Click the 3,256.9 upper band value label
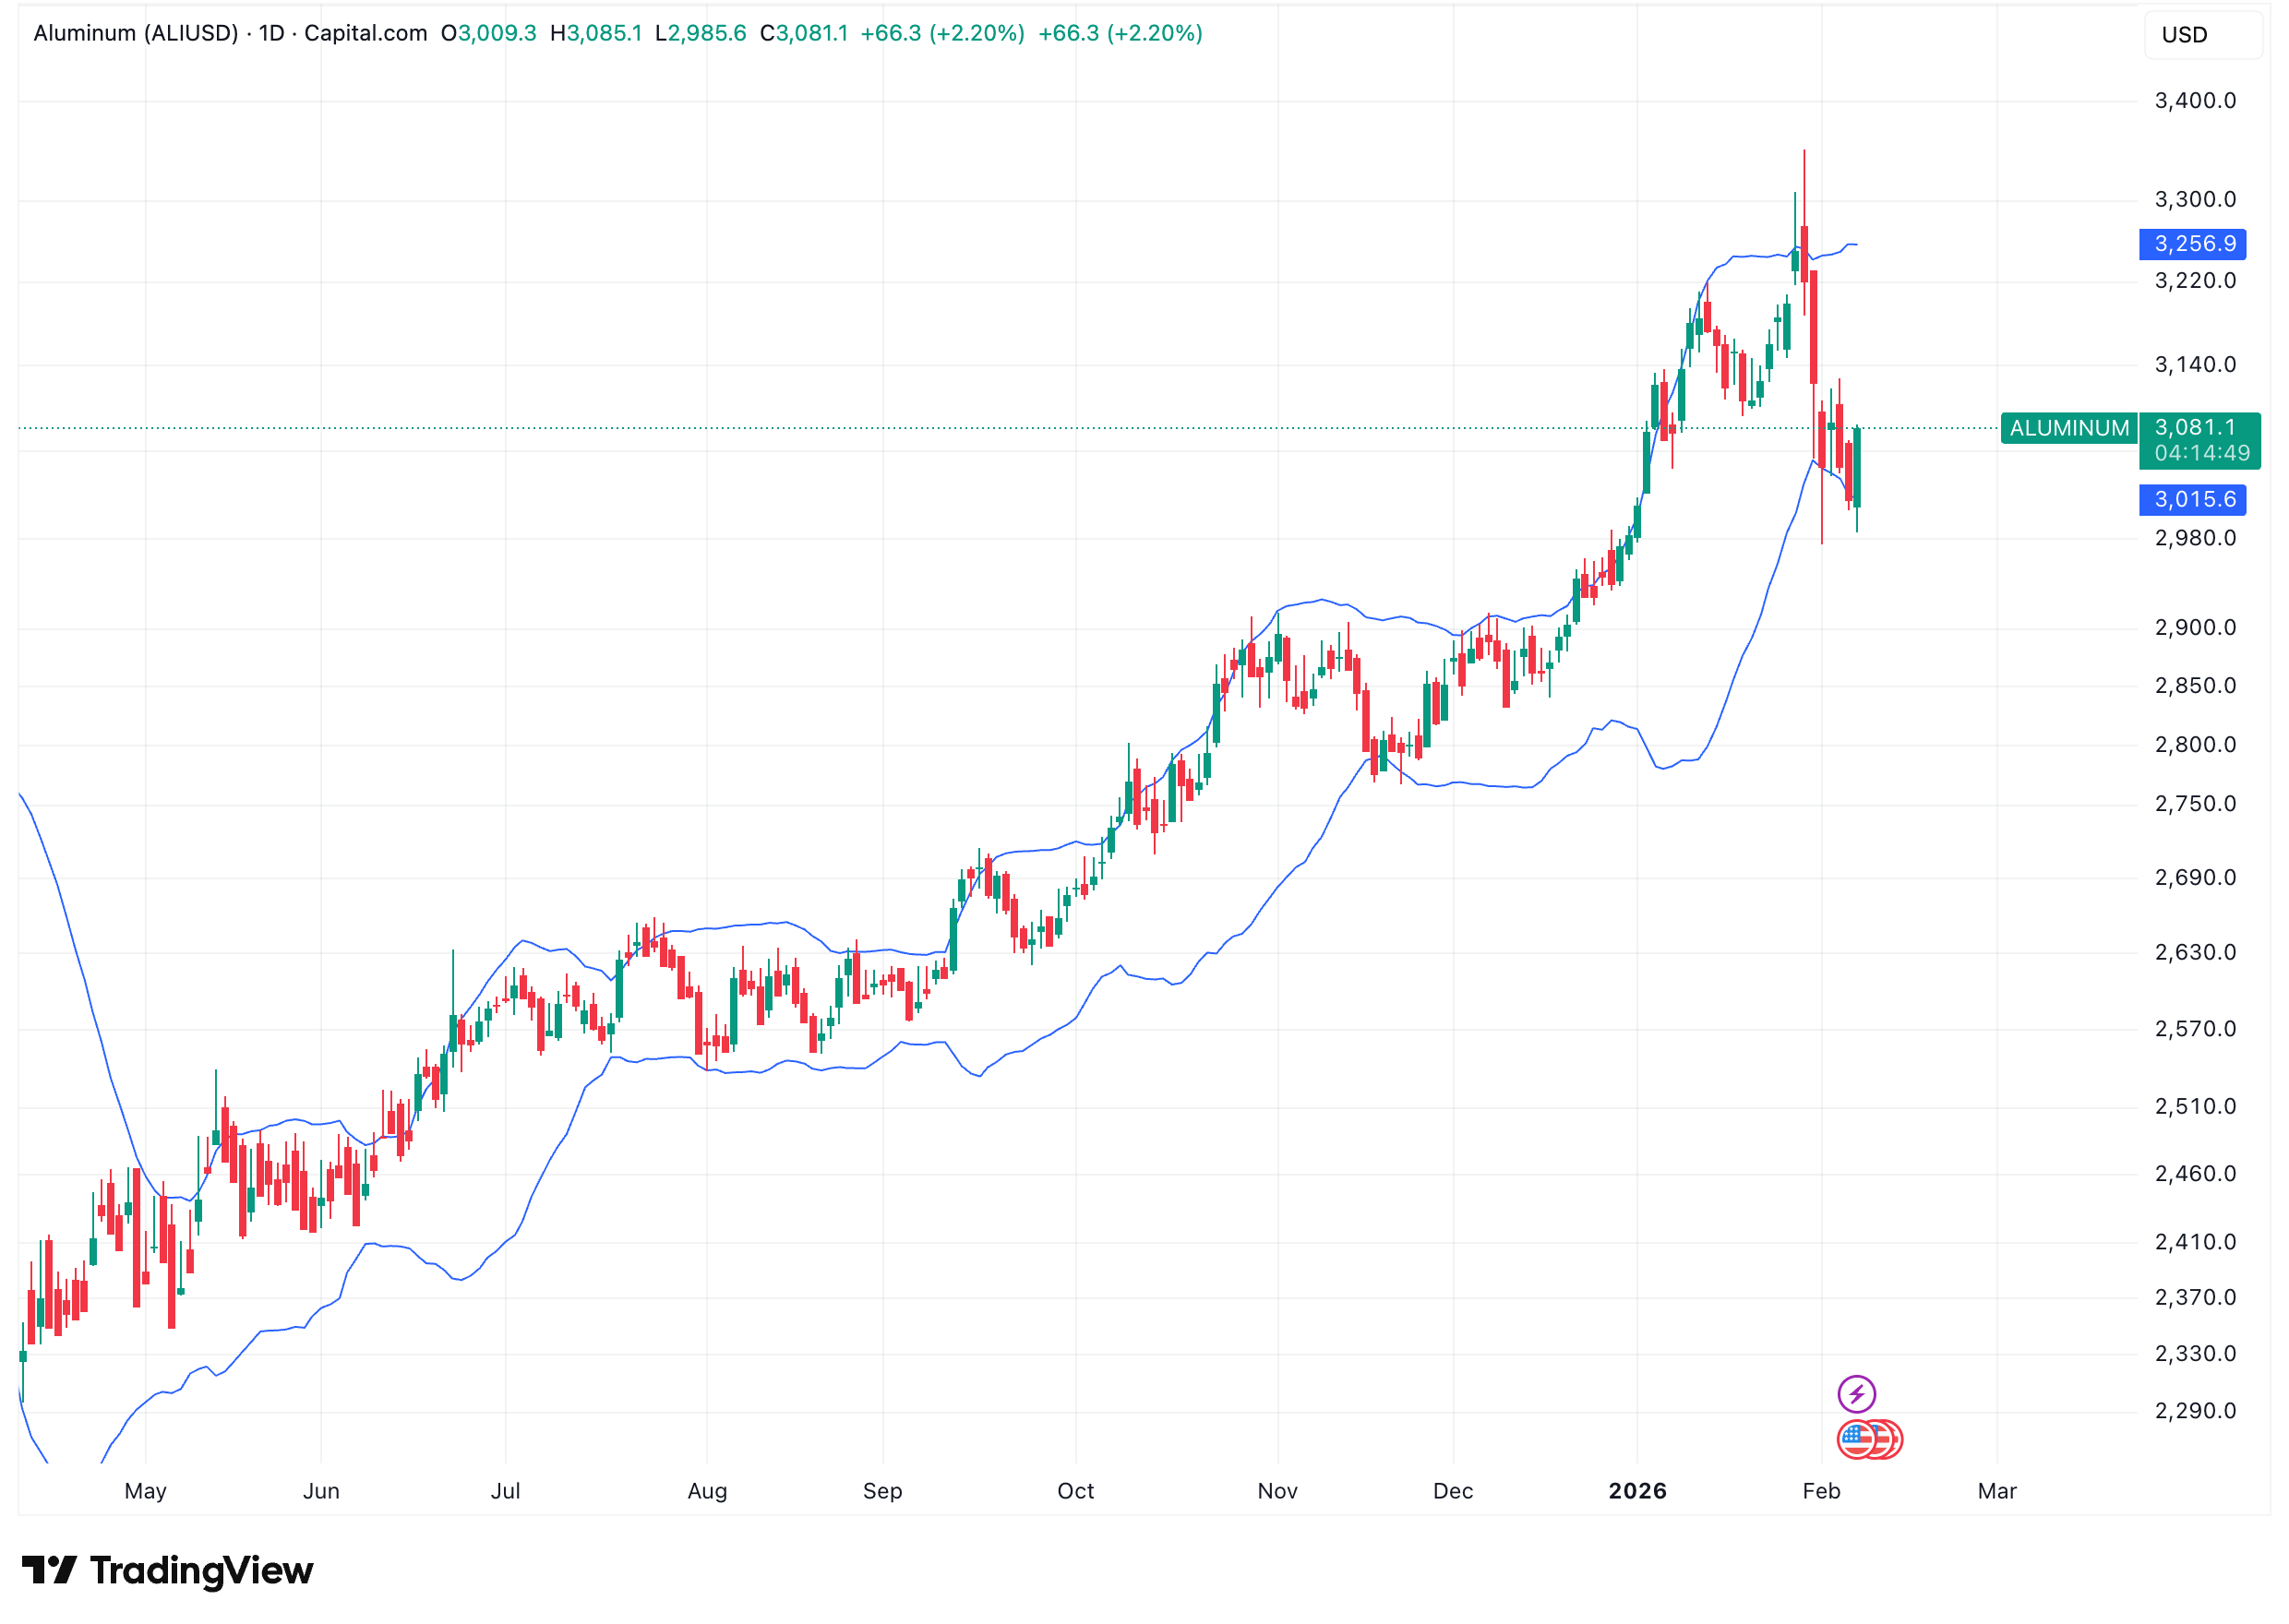 (2192, 244)
